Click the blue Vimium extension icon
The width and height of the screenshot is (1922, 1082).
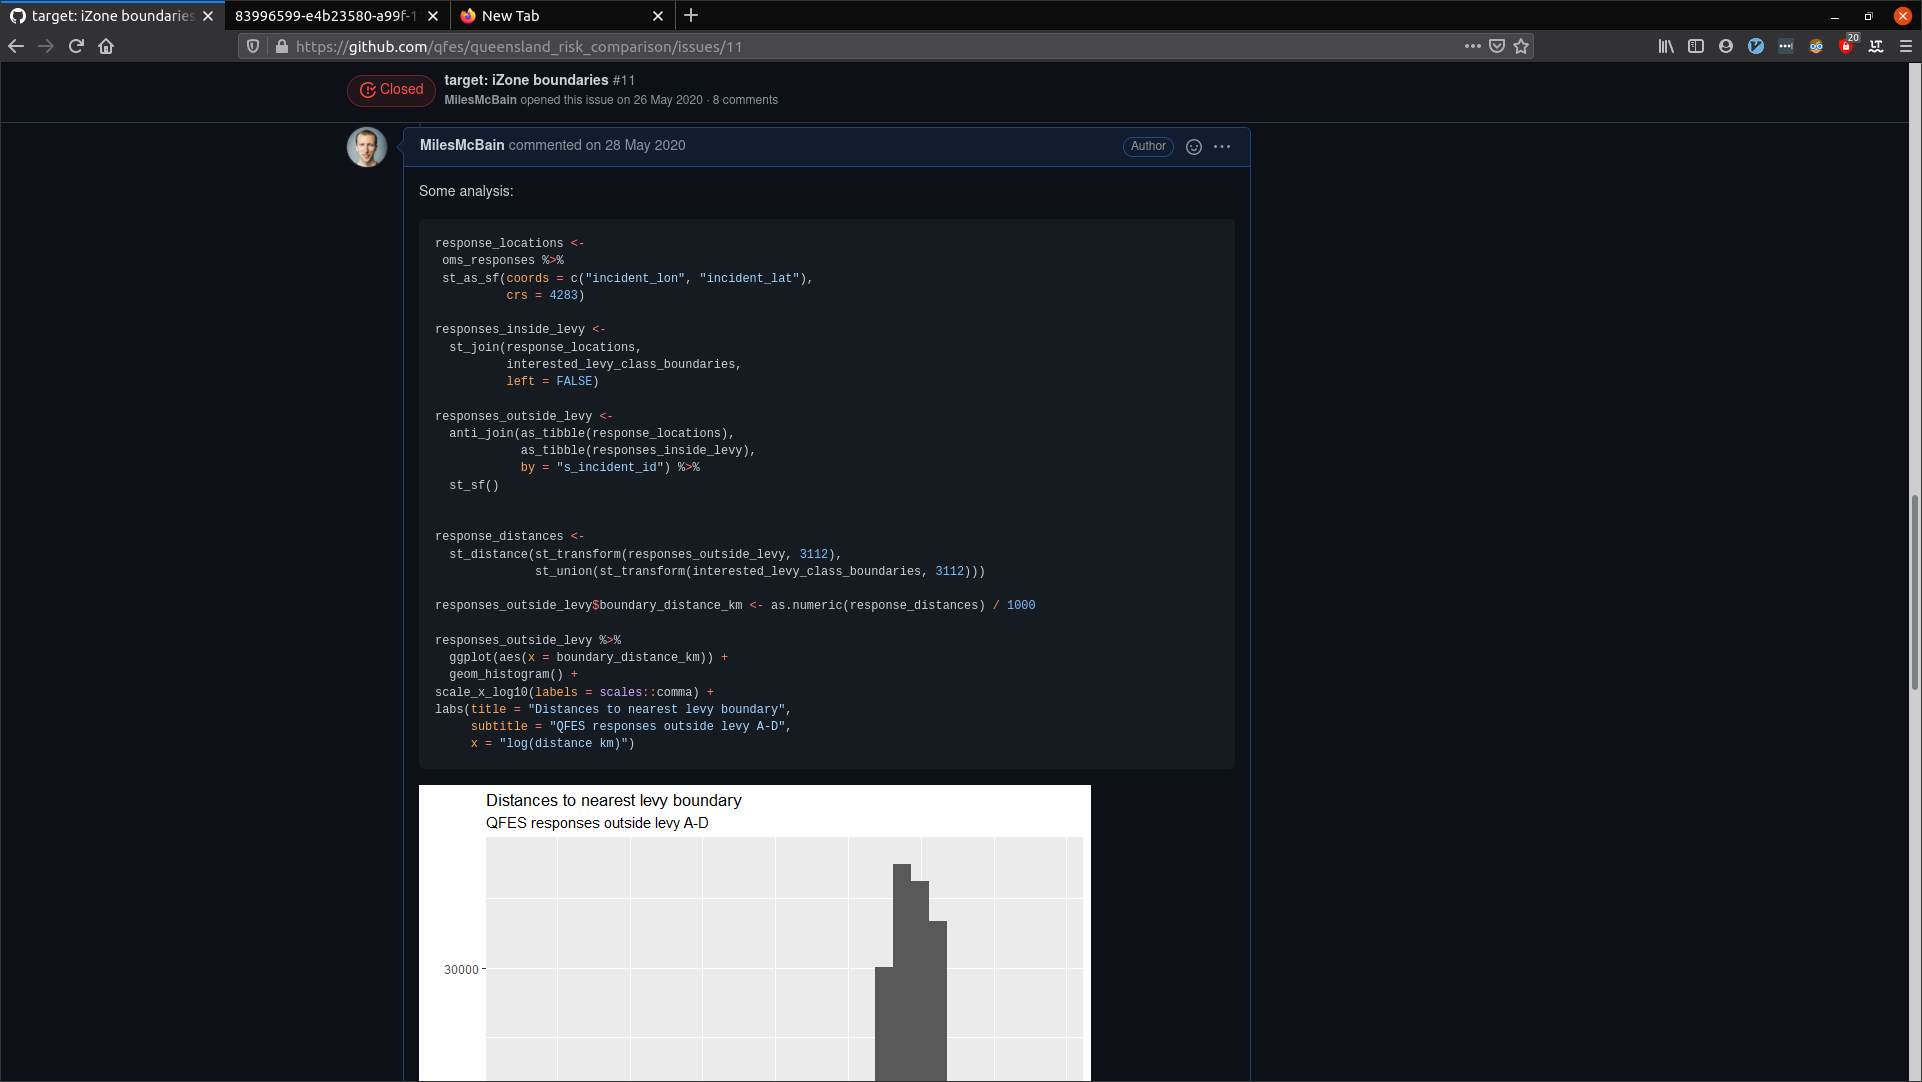[x=1756, y=46]
